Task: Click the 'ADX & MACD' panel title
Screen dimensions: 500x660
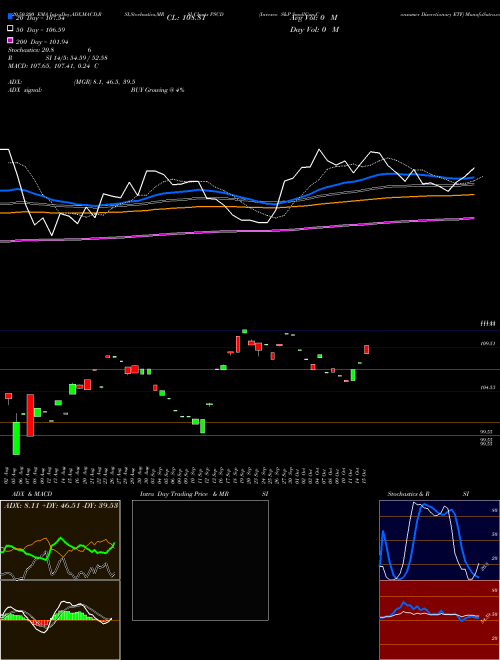Action: click(x=32, y=494)
